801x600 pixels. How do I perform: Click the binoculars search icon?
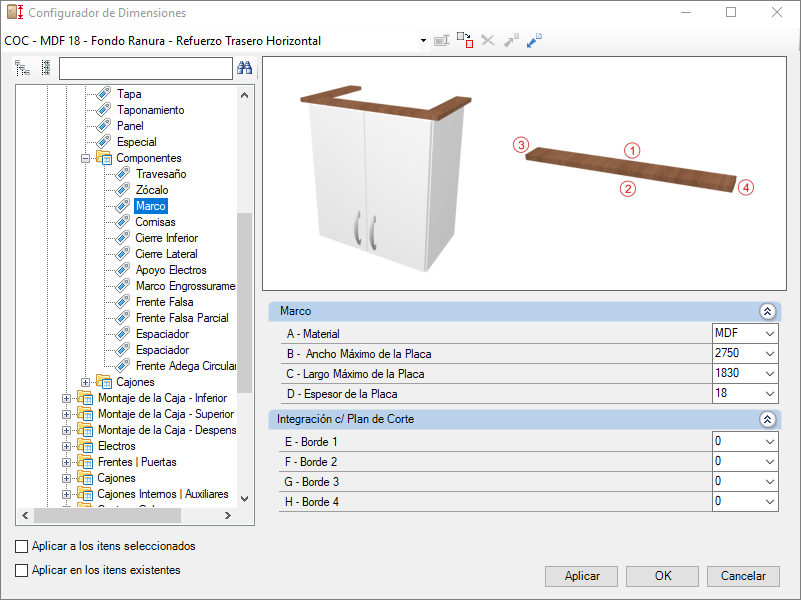[245, 68]
